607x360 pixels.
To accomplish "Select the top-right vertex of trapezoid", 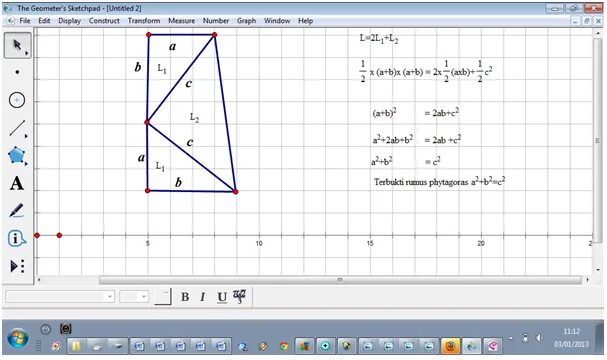I will click(x=214, y=35).
